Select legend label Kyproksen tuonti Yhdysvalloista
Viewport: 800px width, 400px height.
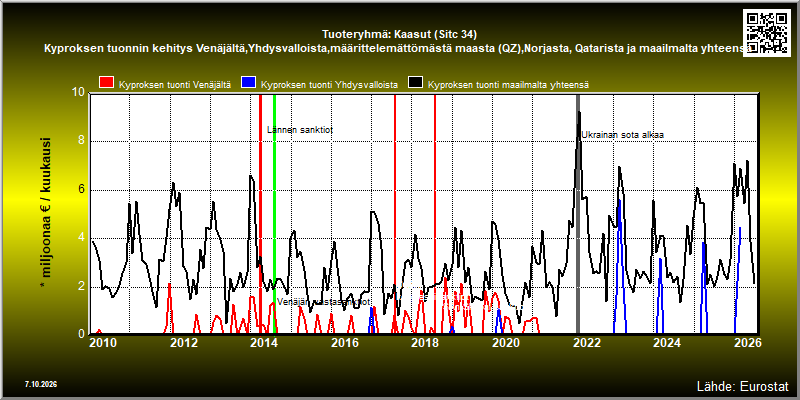329,85
